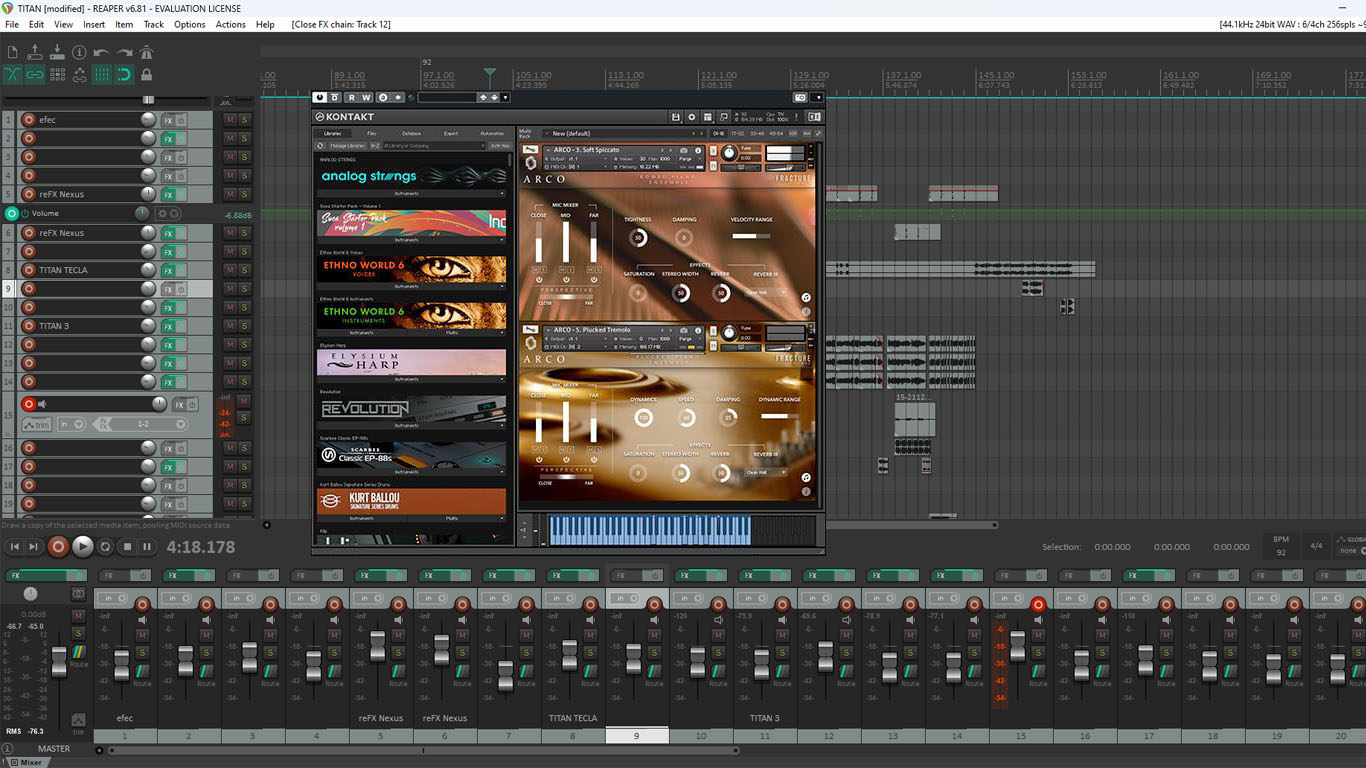The width and height of the screenshot is (1366, 768).
Task: Switch to the Automation tab in Kontakt
Action: pos(492,133)
